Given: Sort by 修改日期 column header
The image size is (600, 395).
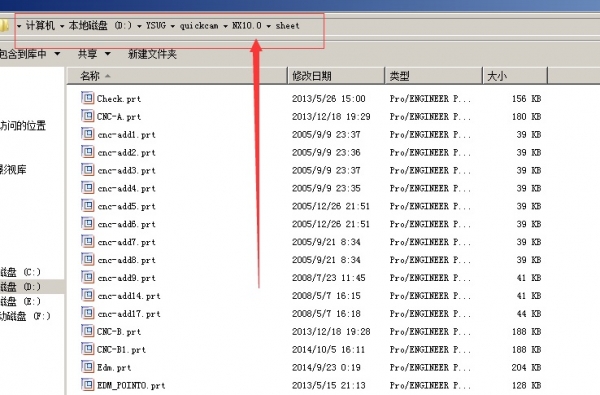Looking at the screenshot, I should [x=336, y=76].
